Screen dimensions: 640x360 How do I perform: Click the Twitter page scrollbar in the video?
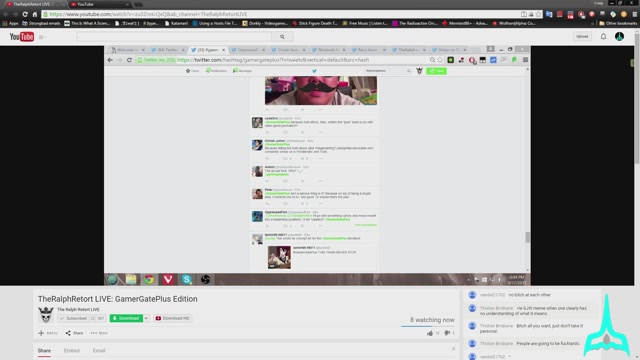coord(527,237)
